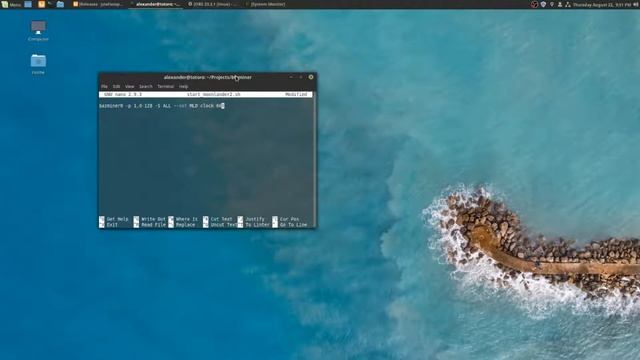
Task: Open the View menu in the terminal
Action: pos(129,87)
